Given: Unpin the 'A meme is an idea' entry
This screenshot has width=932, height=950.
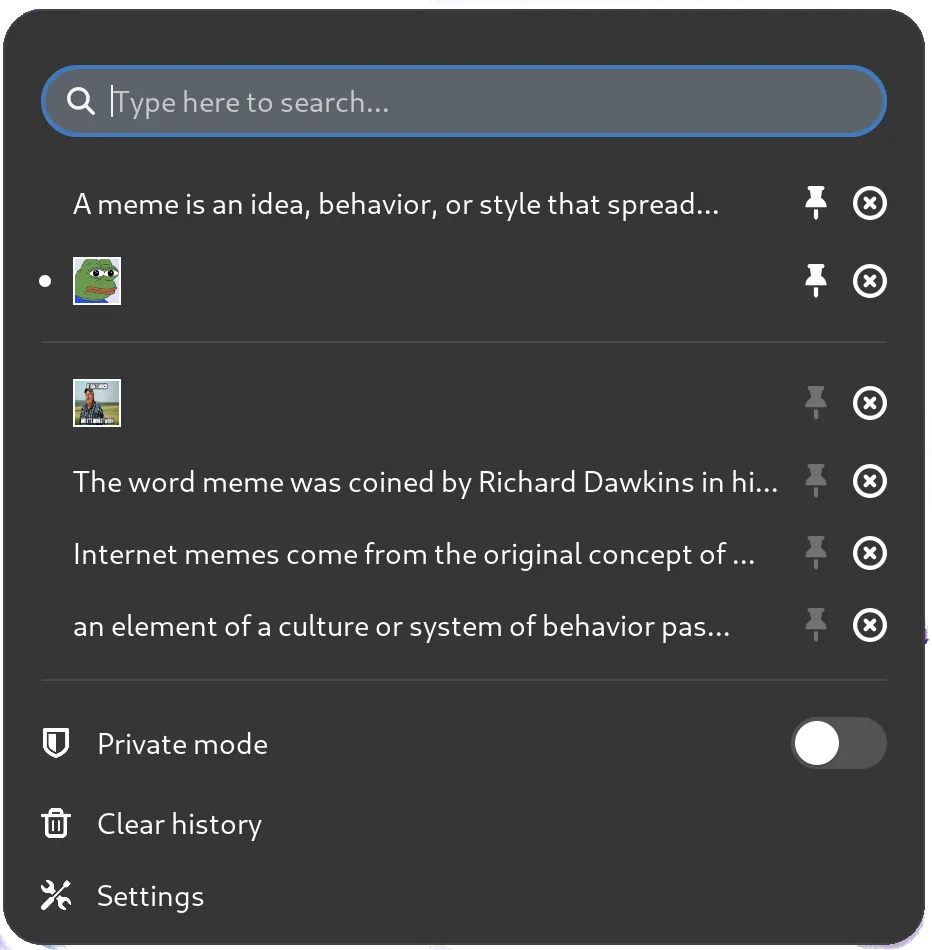Looking at the screenshot, I should [x=816, y=203].
